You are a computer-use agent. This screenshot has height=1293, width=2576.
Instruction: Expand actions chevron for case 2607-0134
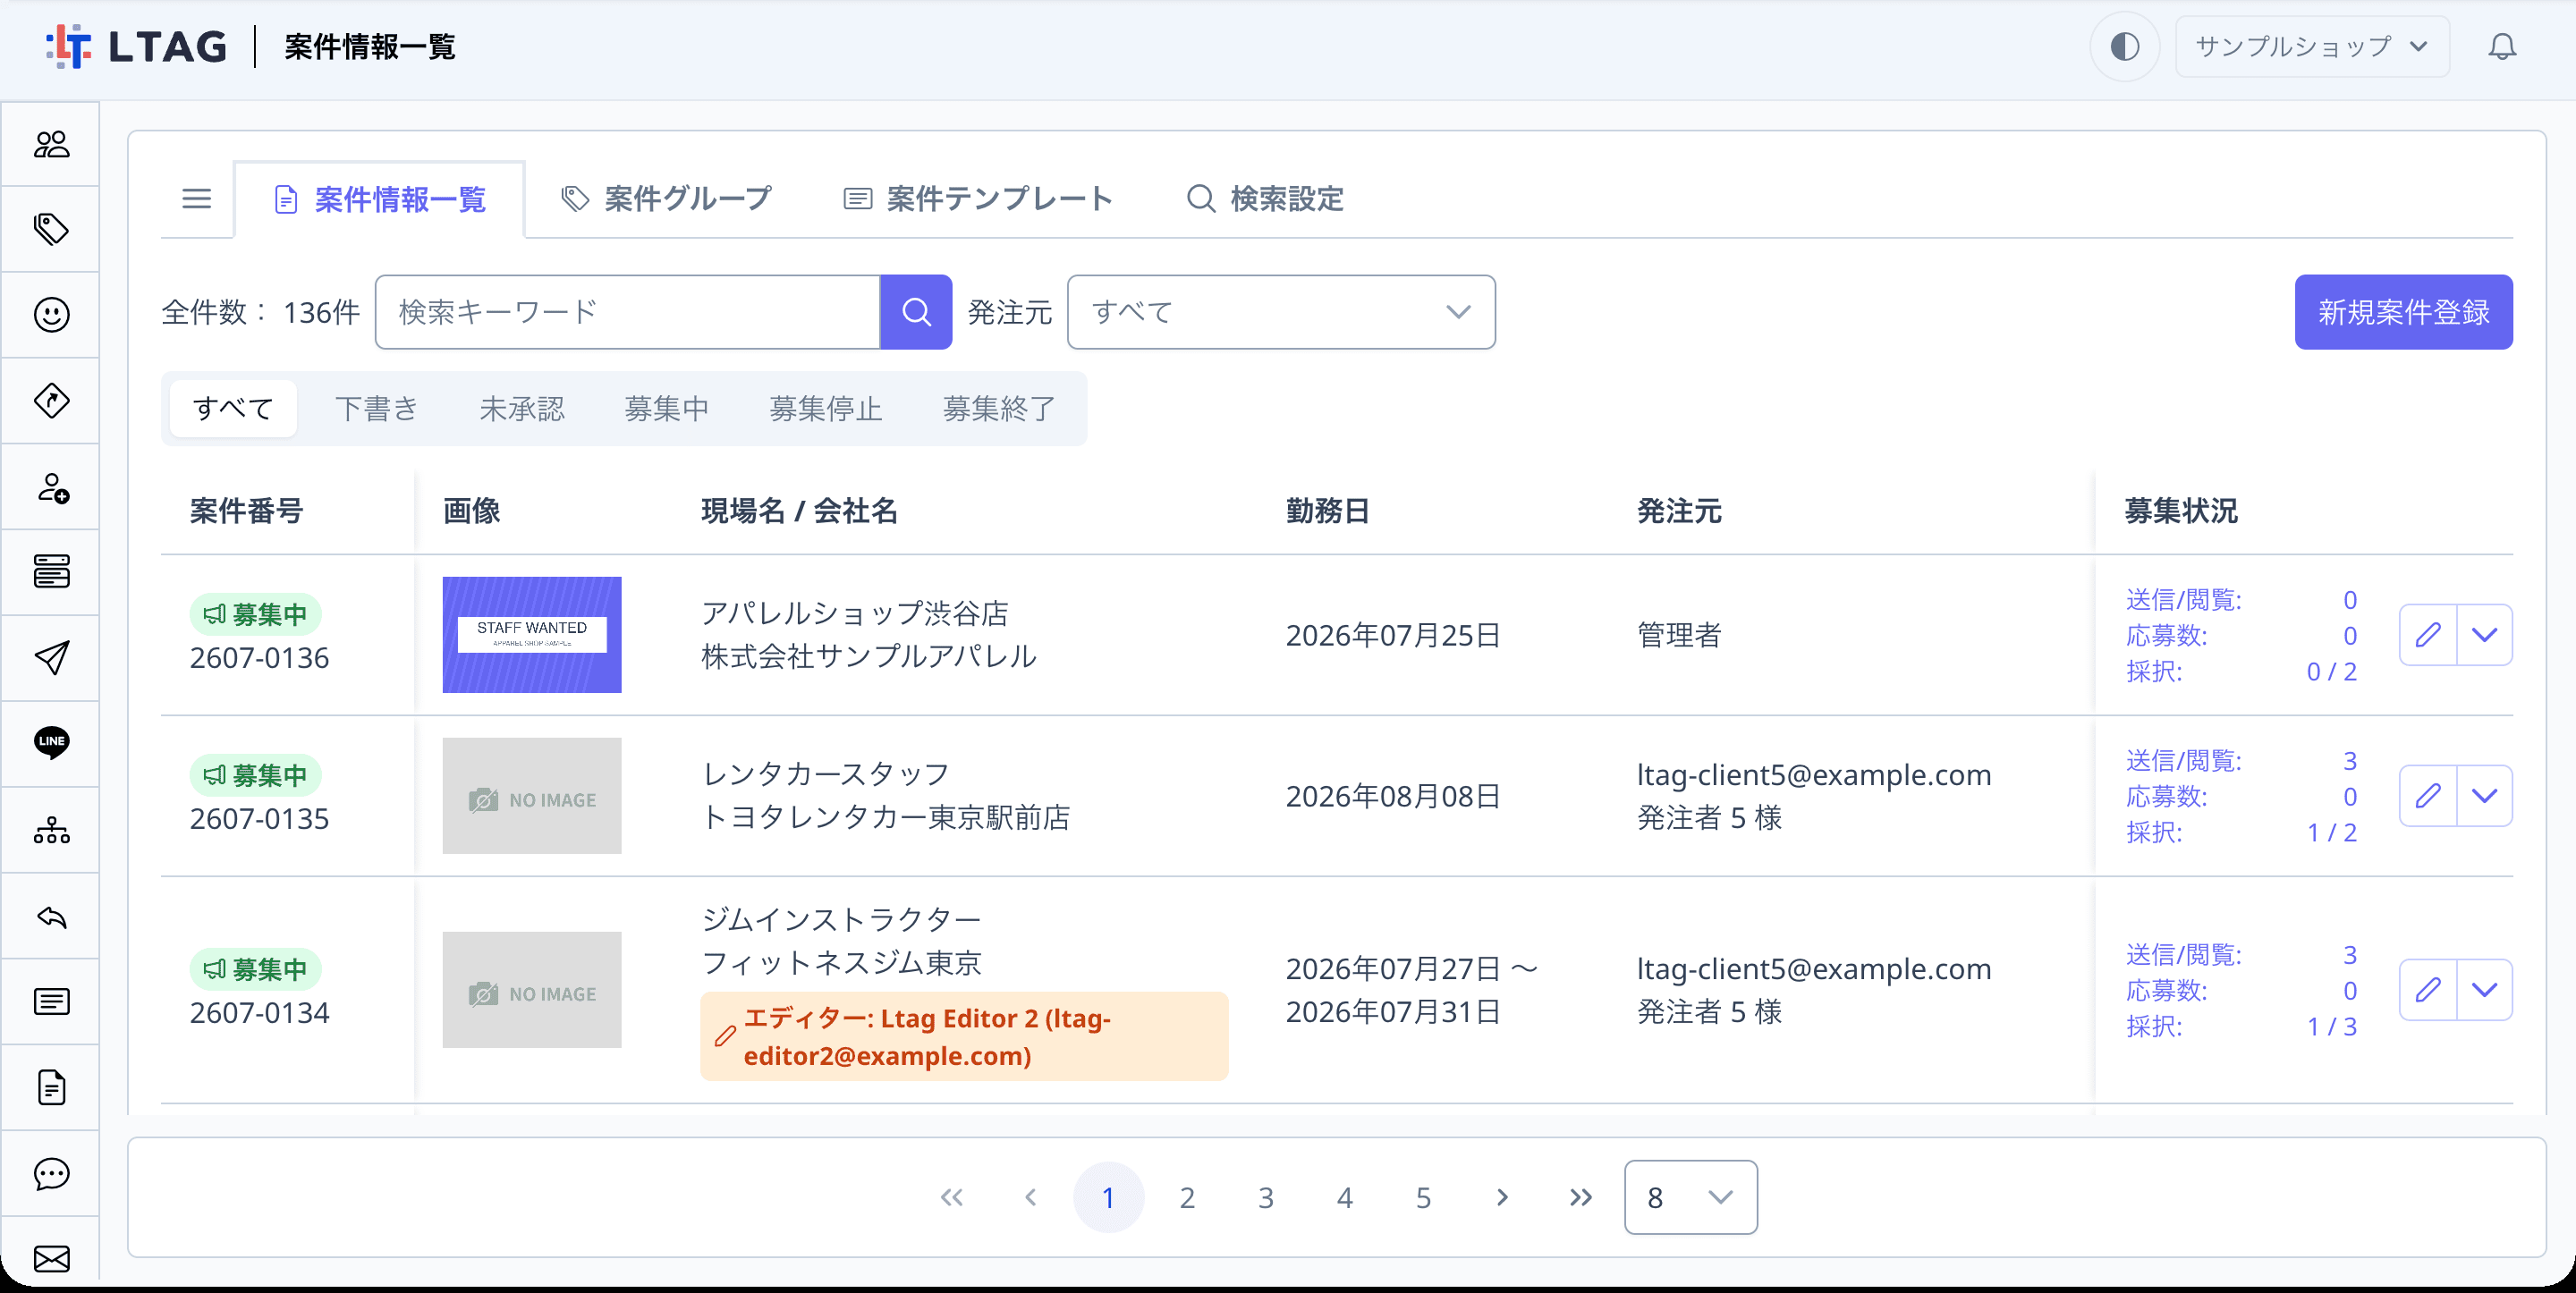[x=2485, y=990]
